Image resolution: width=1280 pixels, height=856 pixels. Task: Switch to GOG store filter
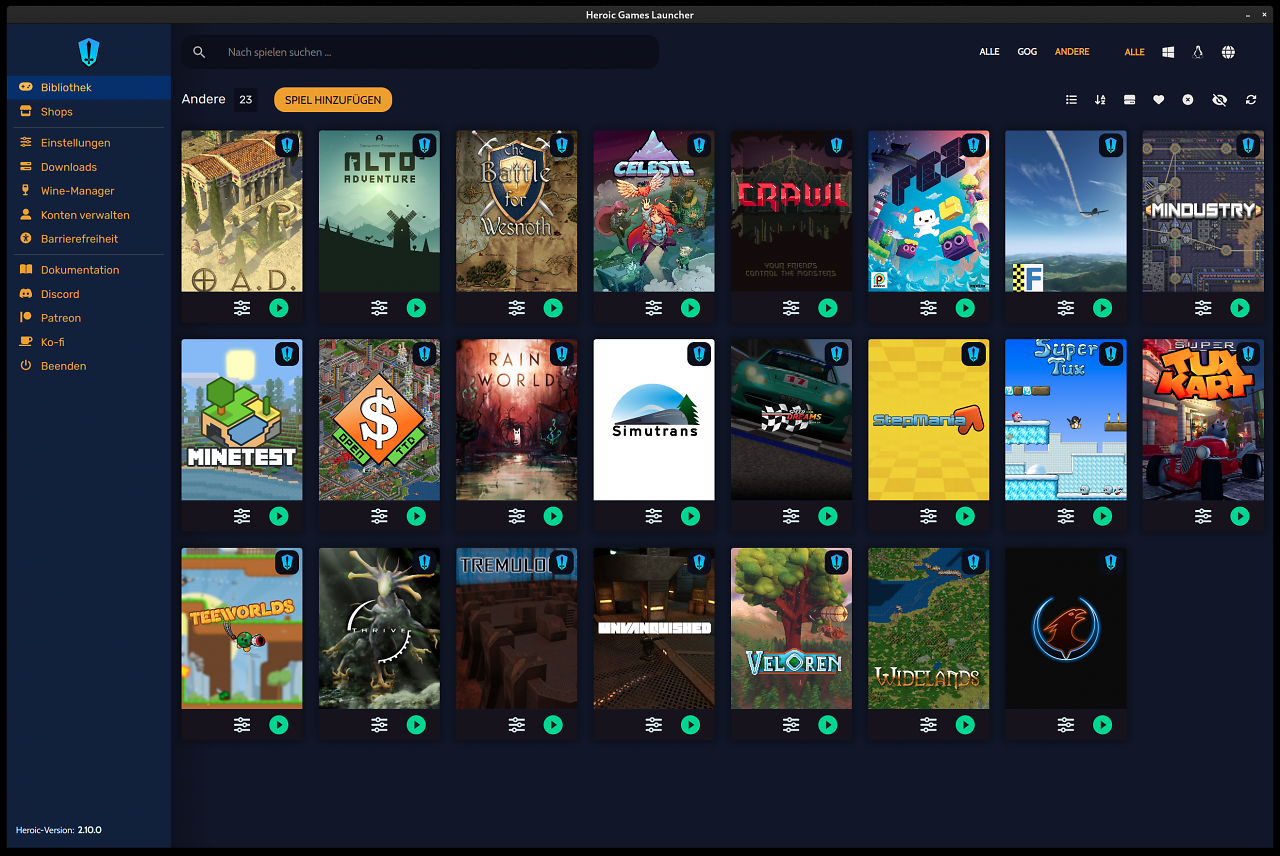pos(1027,52)
